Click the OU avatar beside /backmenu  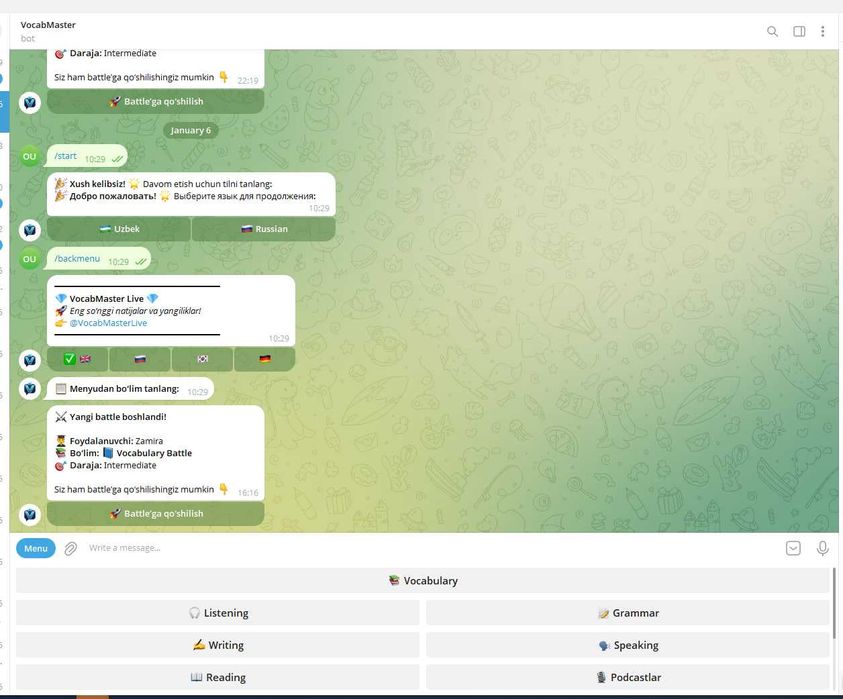click(30, 259)
